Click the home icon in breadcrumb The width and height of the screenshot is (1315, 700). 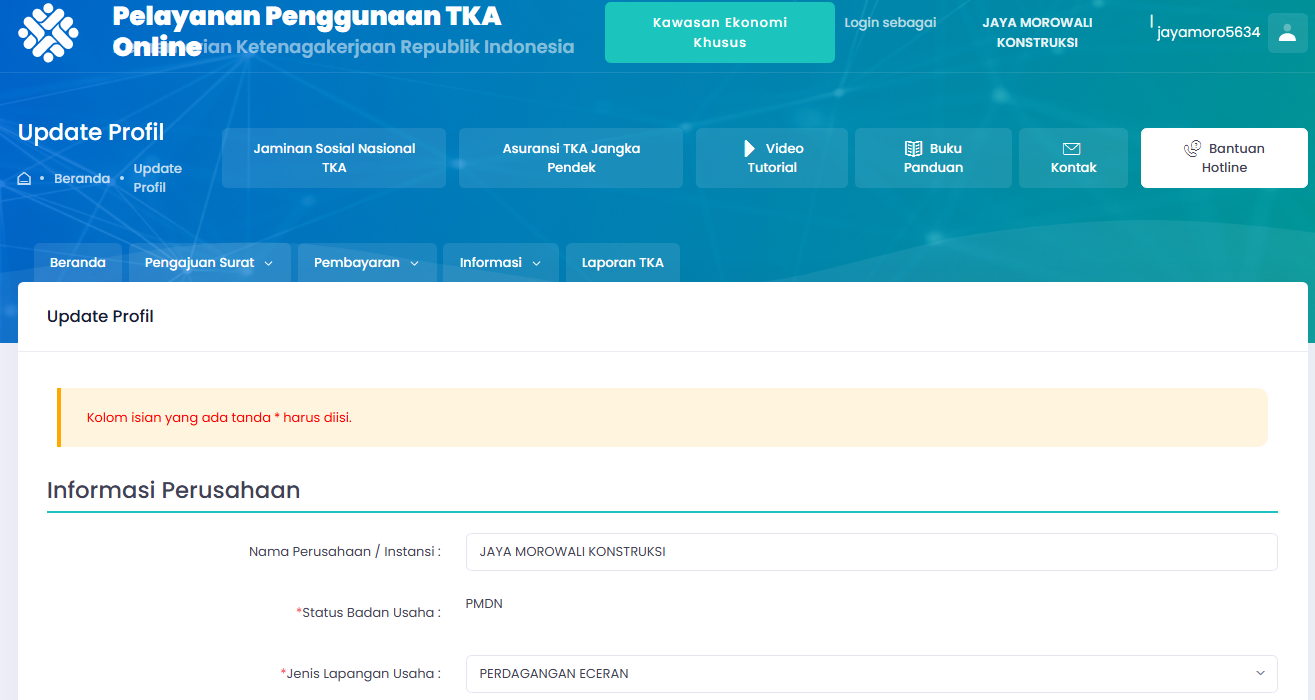25,179
